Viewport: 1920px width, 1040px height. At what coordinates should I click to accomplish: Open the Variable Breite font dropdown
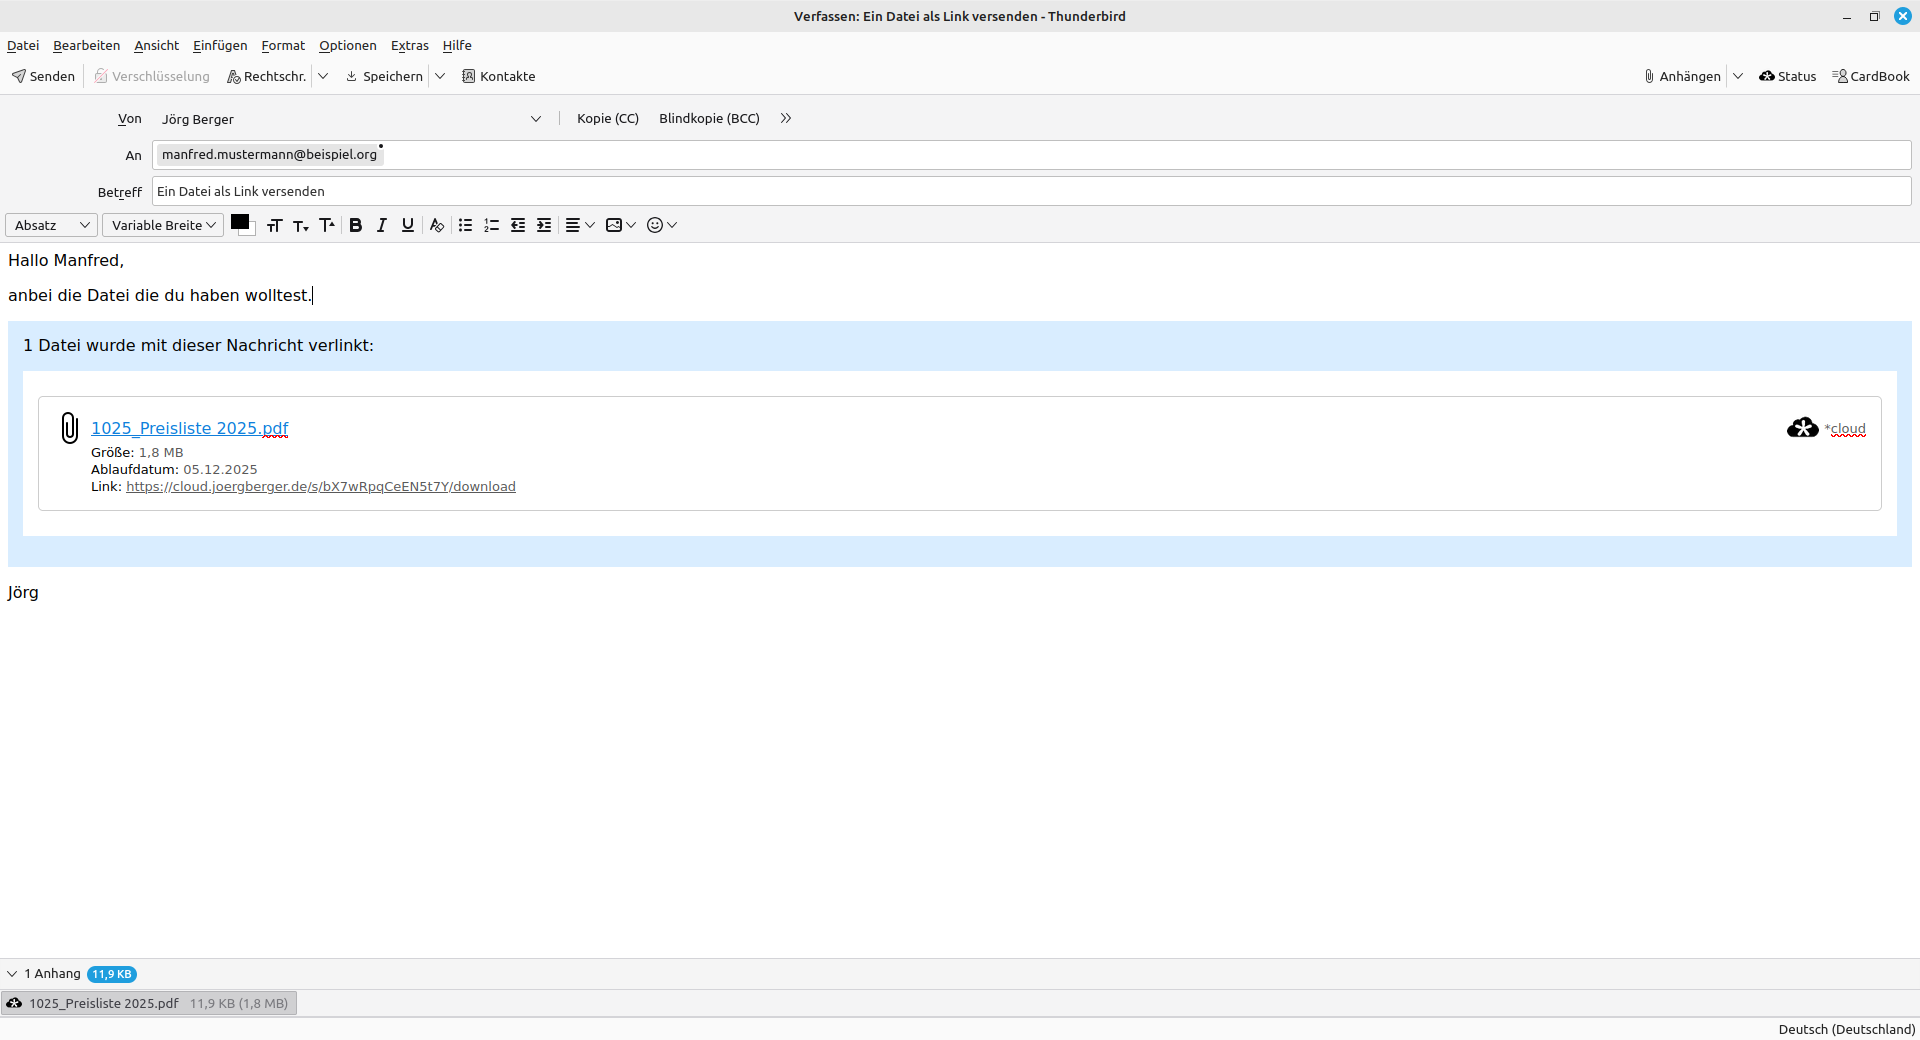[x=163, y=225]
